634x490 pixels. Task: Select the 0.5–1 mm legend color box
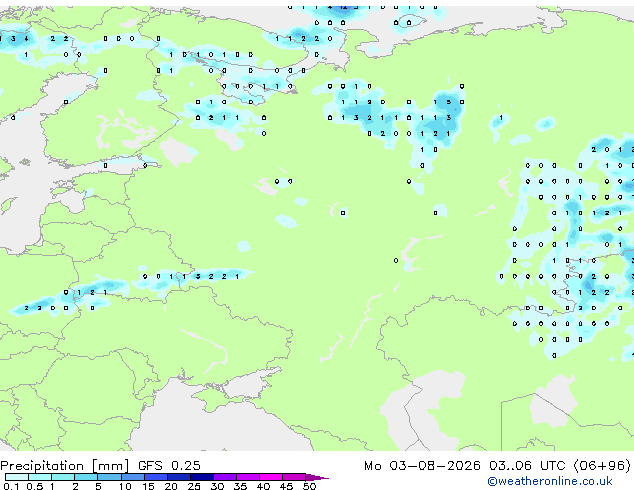(40, 477)
